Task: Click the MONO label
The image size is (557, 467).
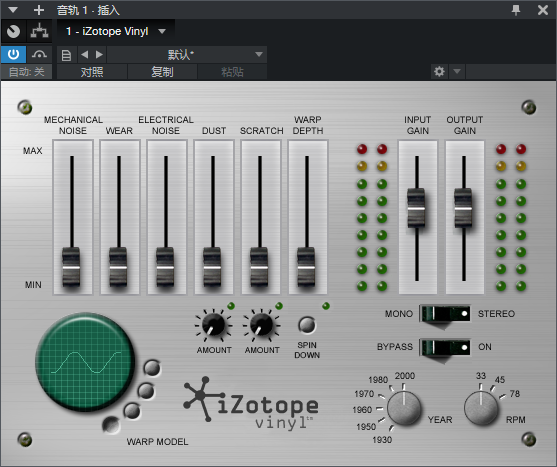Action: pyautogui.click(x=399, y=314)
